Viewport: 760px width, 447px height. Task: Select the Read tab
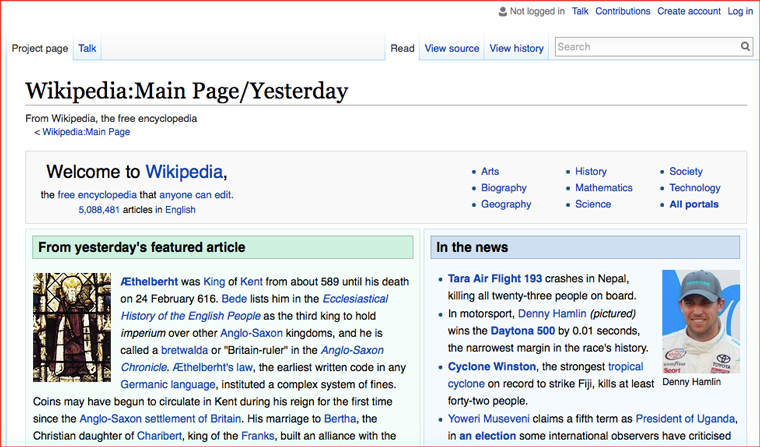402,48
